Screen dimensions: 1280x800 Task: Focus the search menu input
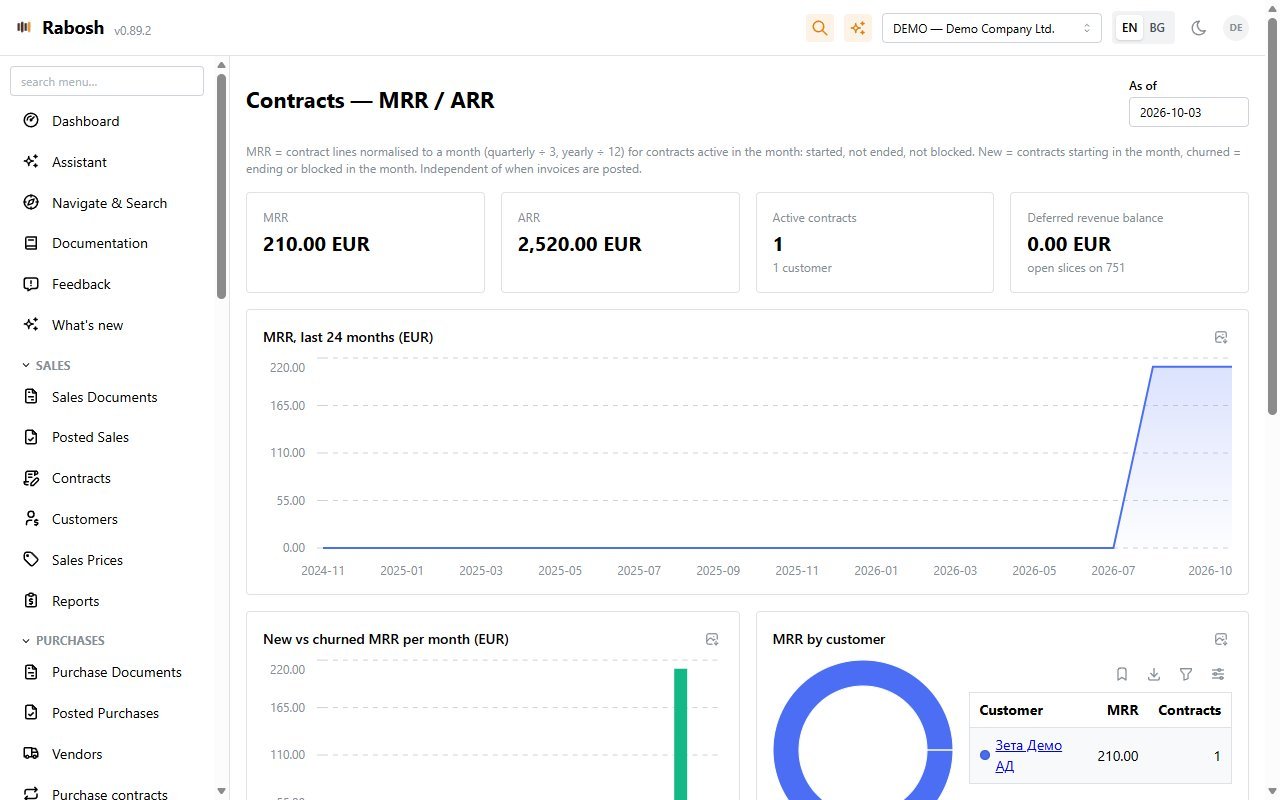107,81
